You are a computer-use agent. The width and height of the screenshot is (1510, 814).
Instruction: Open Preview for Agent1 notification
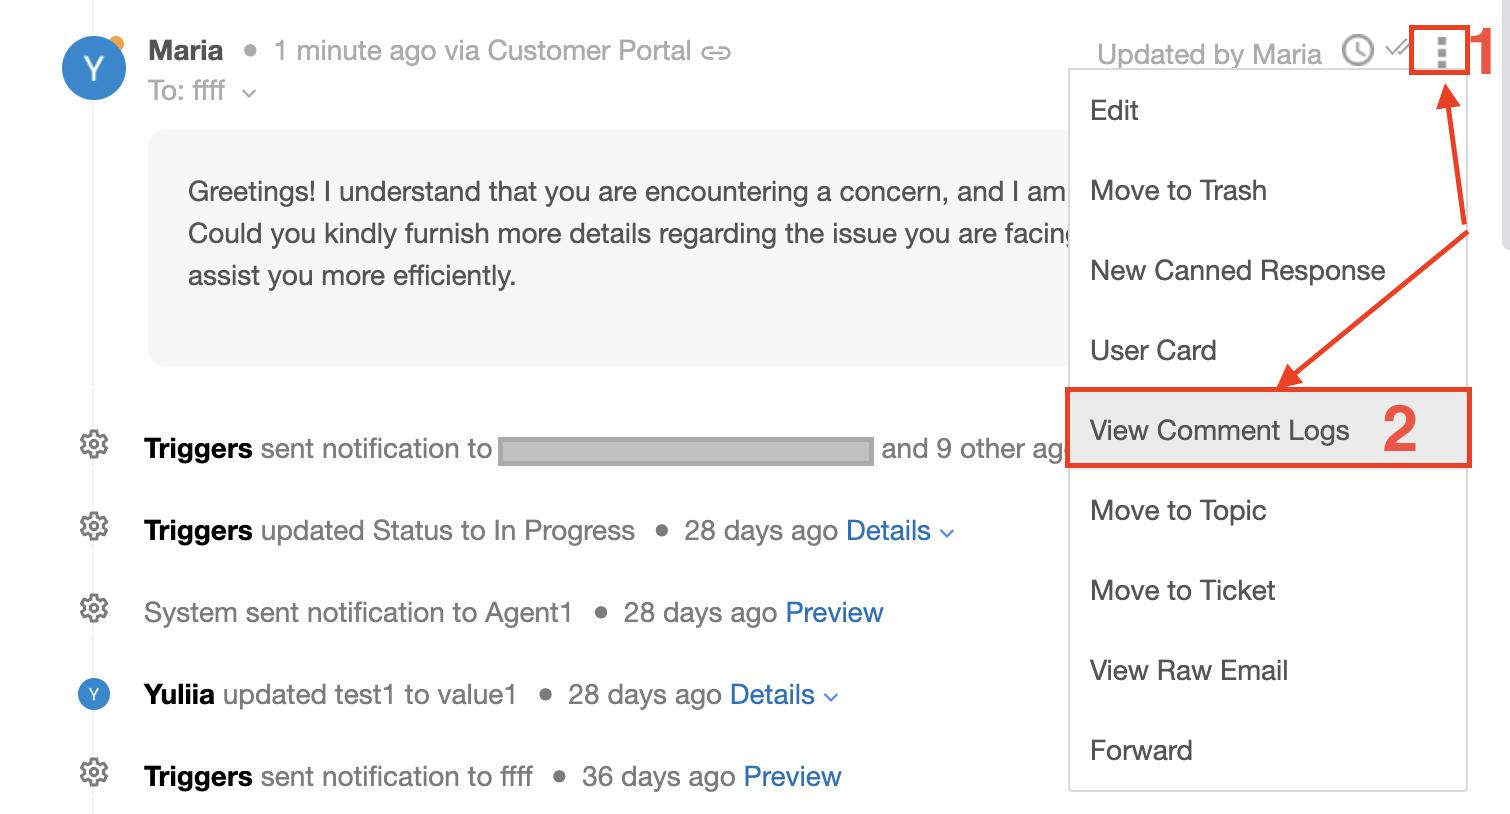(x=834, y=612)
